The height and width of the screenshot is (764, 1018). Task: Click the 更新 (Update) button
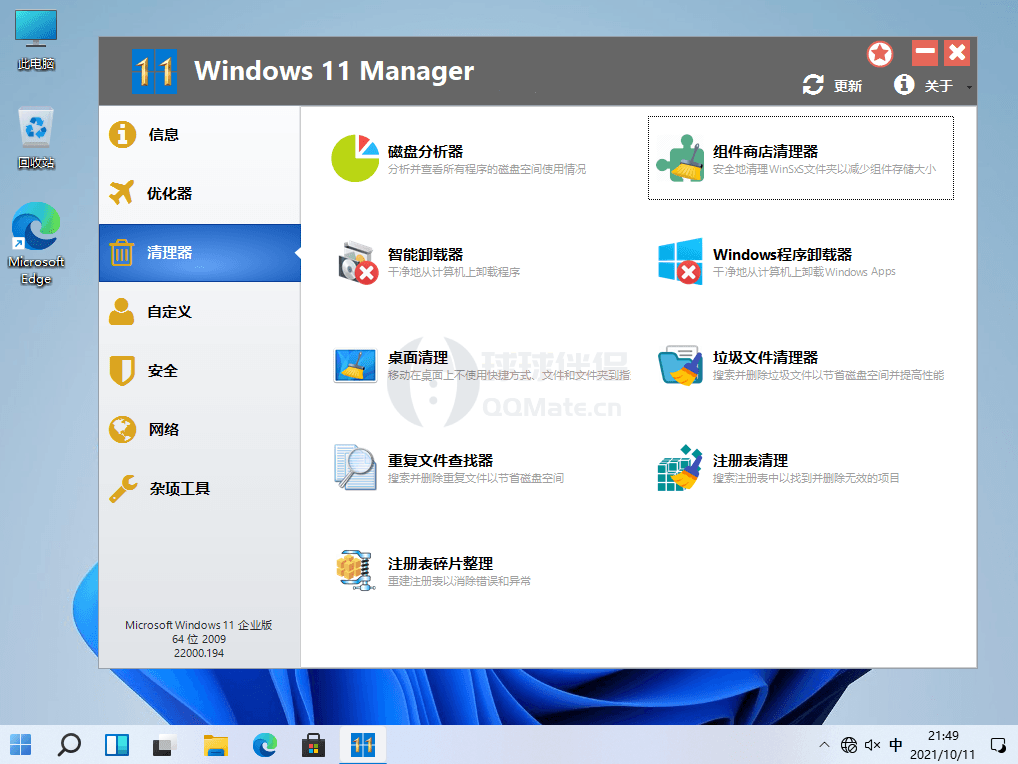coord(833,86)
